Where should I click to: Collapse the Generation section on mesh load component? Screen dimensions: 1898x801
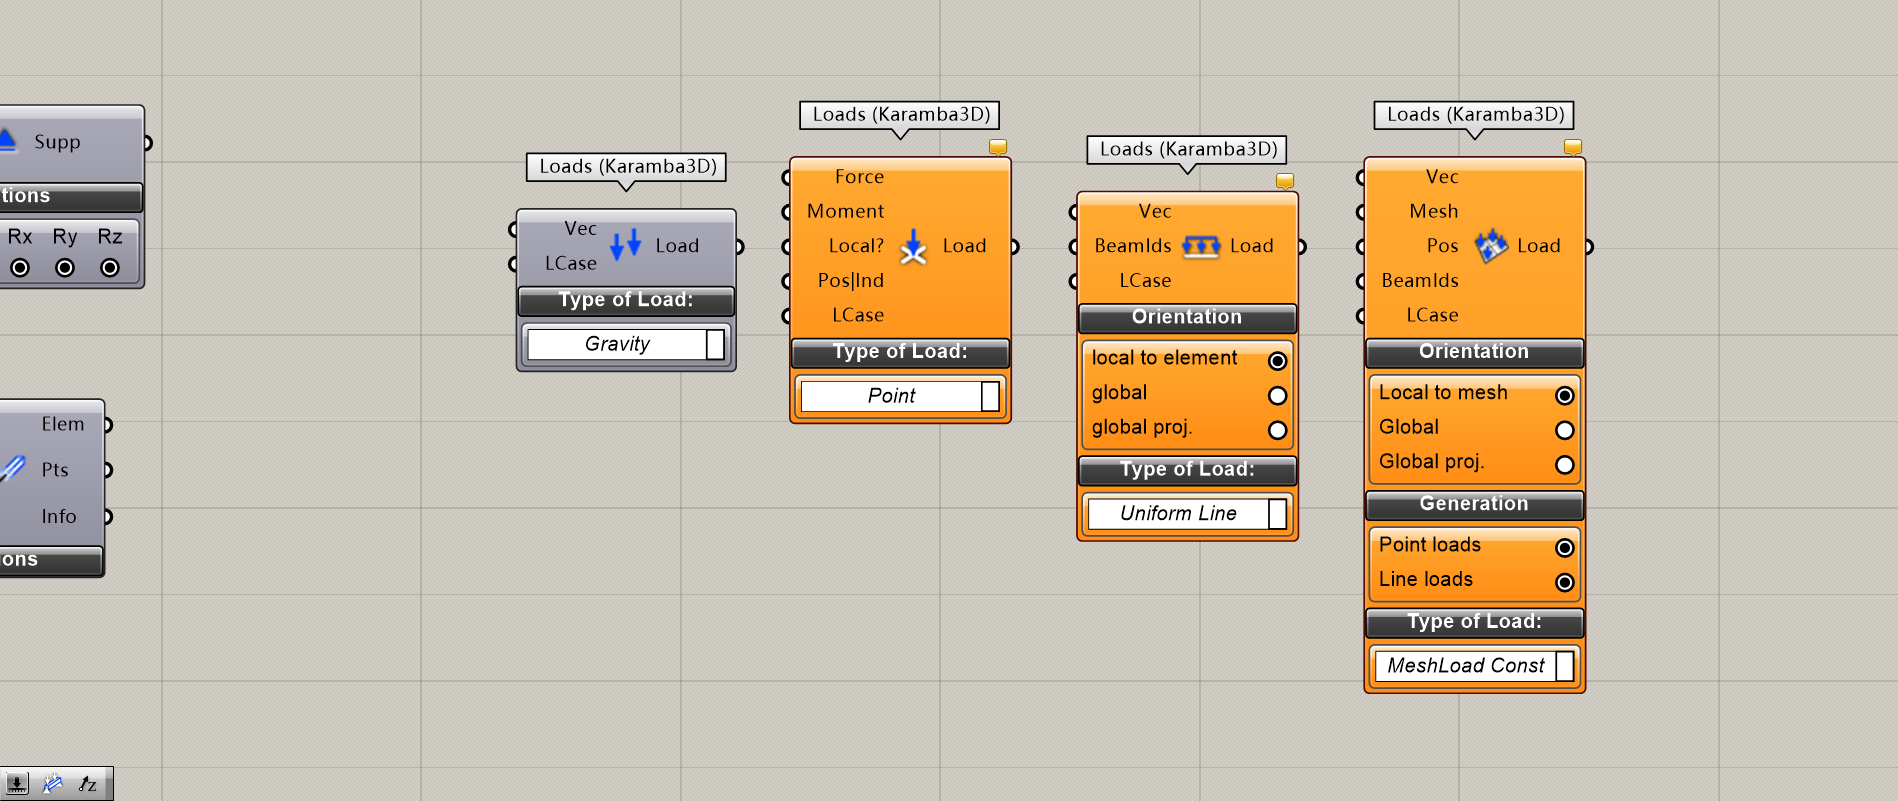pos(1473,504)
